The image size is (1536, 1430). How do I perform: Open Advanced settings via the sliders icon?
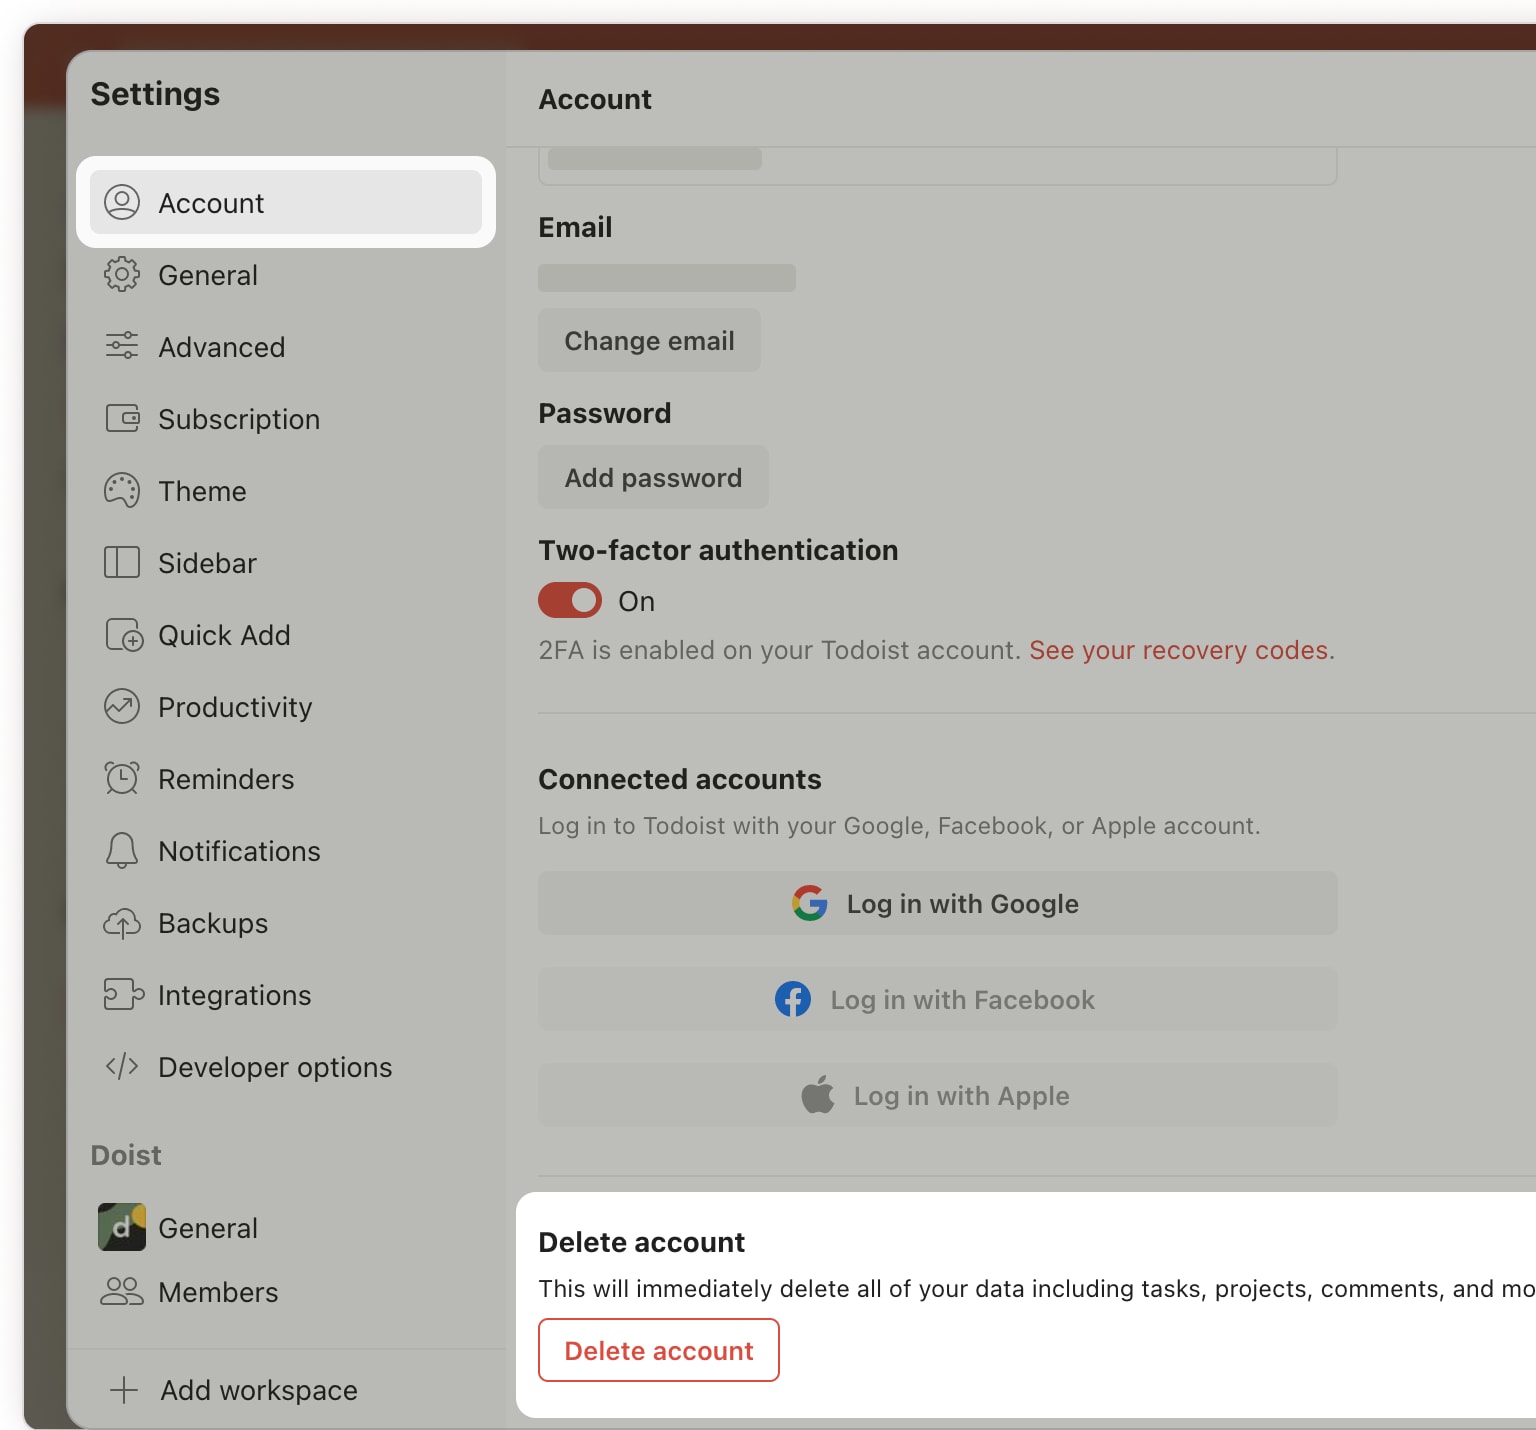122,347
